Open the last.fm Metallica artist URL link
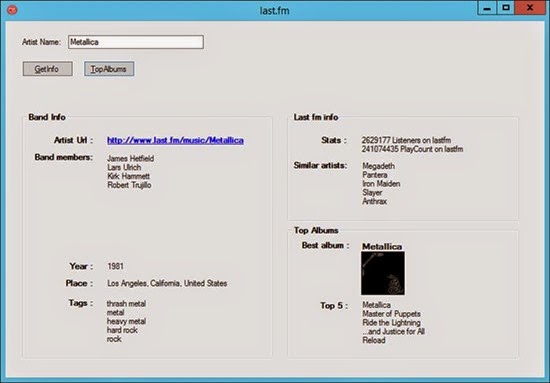Viewport: 550px width, 383px height. tap(175, 140)
